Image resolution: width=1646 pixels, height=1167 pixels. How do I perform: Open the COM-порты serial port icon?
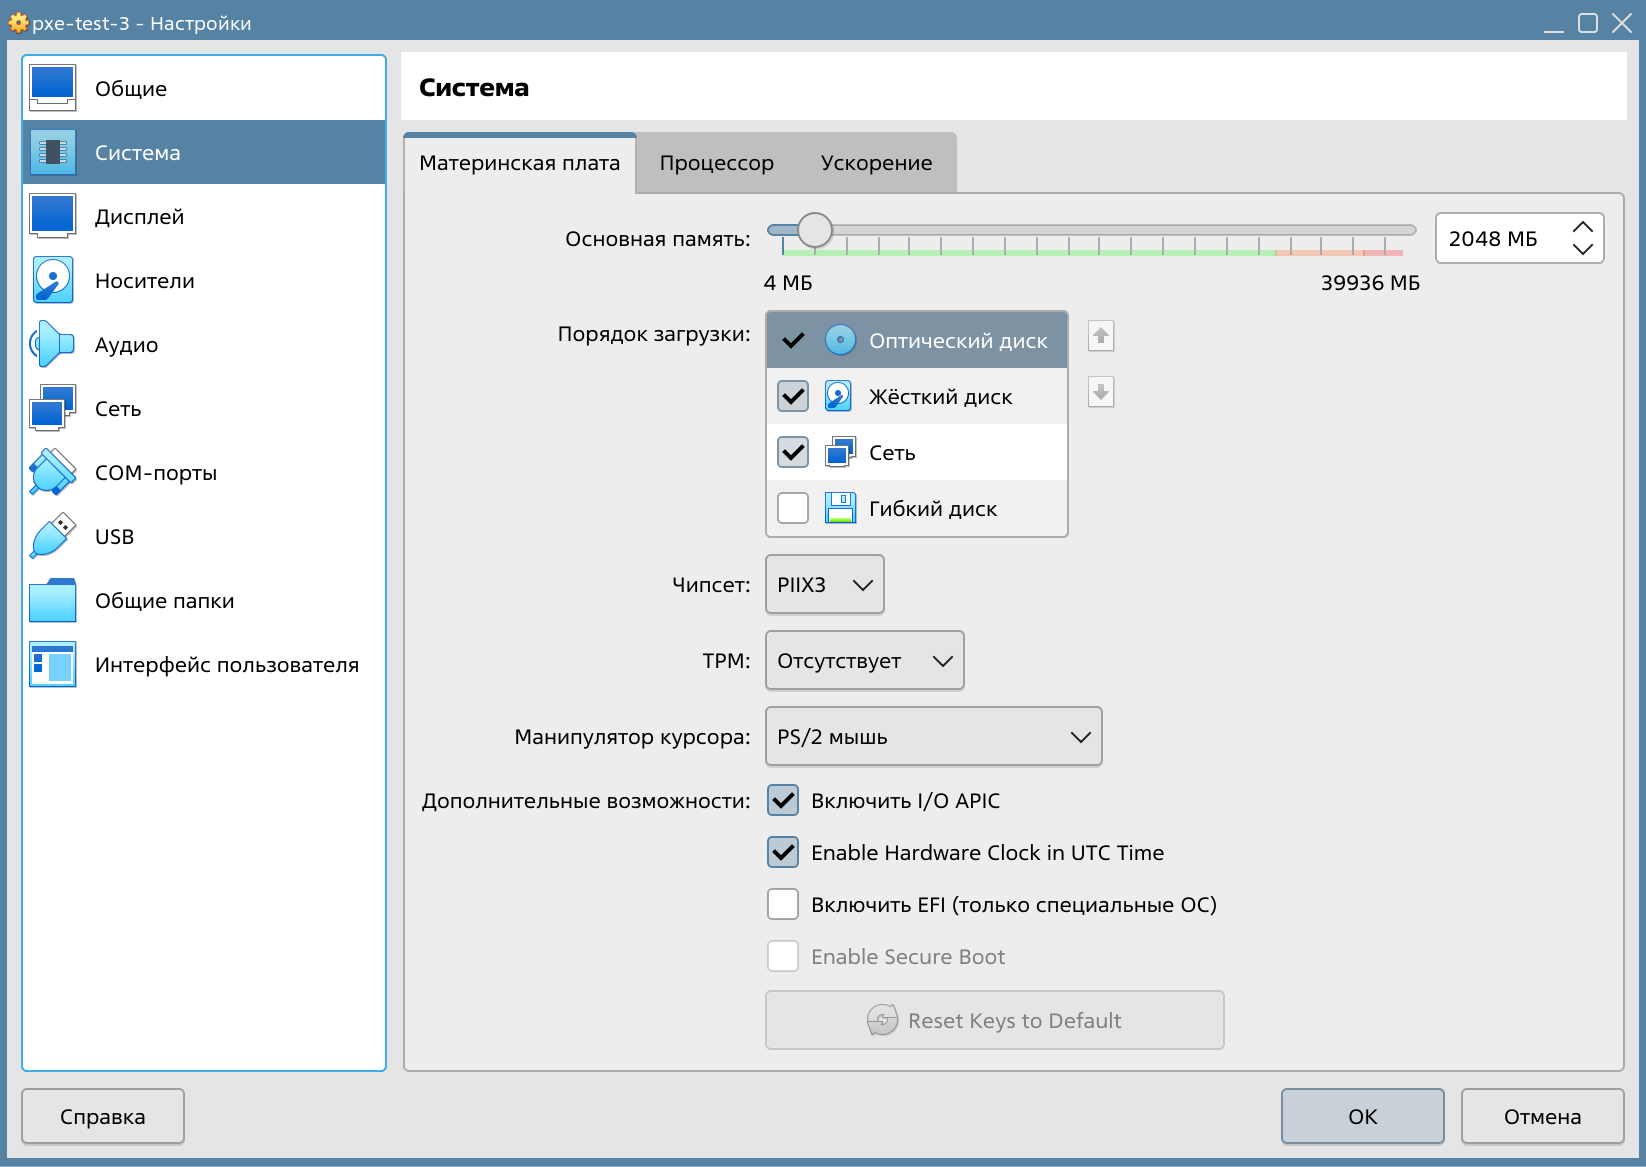click(52, 472)
